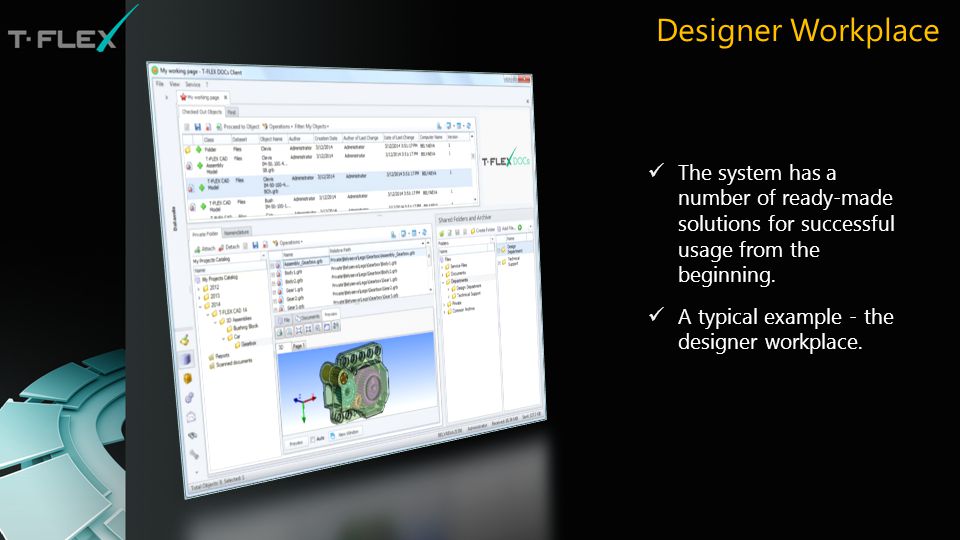The height and width of the screenshot is (540, 960).
Task: Collapse Departments folder in shared tree
Action: tap(443, 281)
